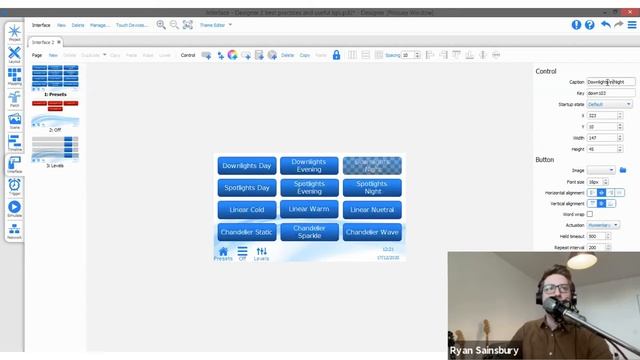Click Delete in the Interface toolbar

click(x=78, y=25)
